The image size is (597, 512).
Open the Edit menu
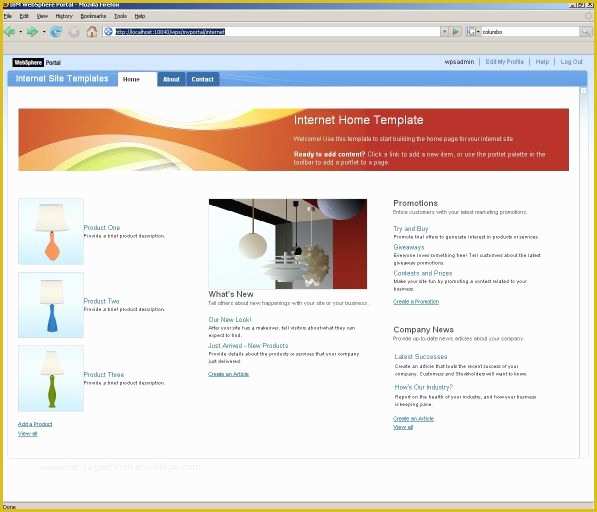24,16
